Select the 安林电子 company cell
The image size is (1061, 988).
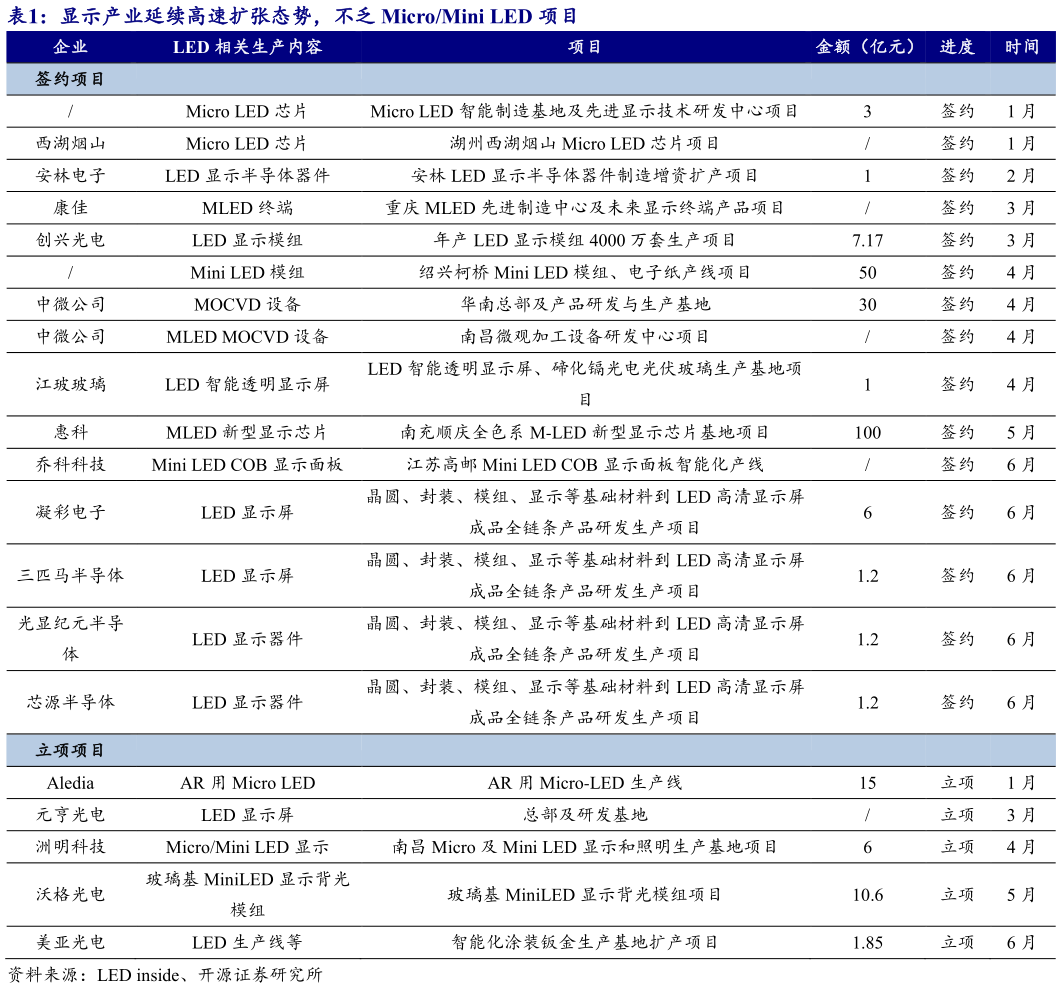(70, 176)
